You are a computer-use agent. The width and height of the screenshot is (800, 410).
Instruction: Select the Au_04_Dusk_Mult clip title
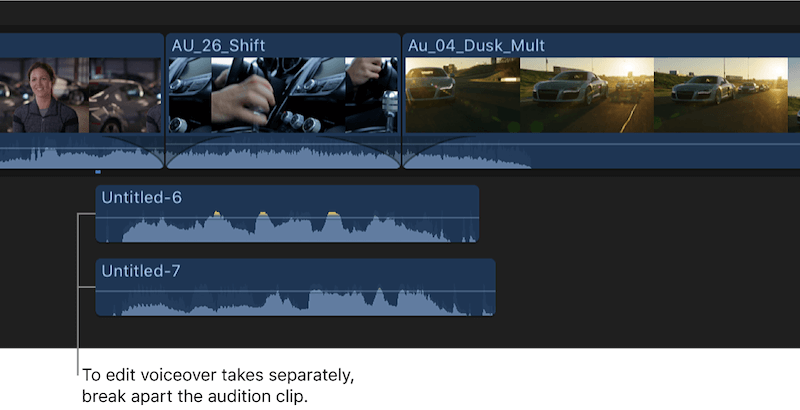click(x=476, y=45)
